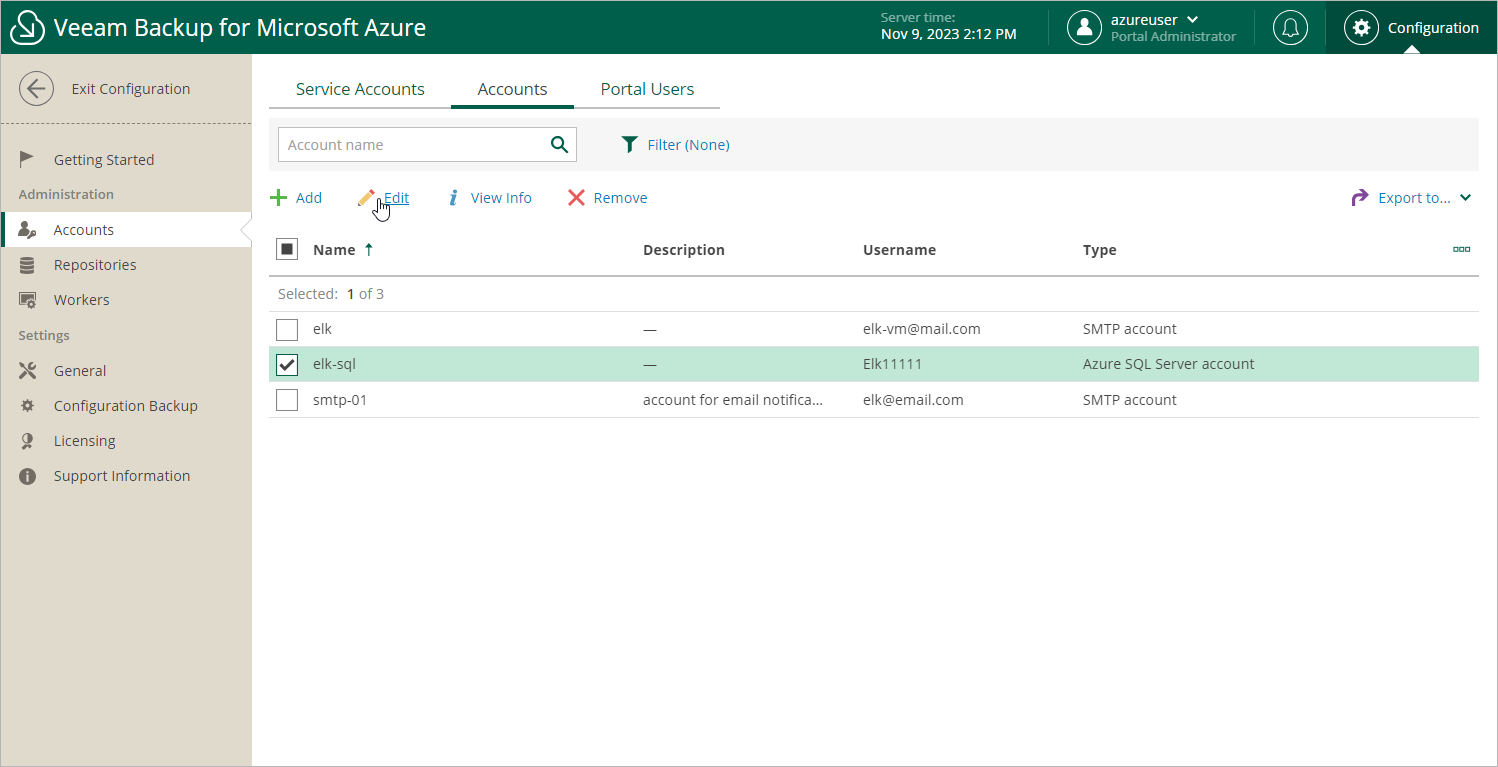Expand the azureuser dropdown chevron
Viewport: 1498px width, 767px height.
tap(1192, 20)
